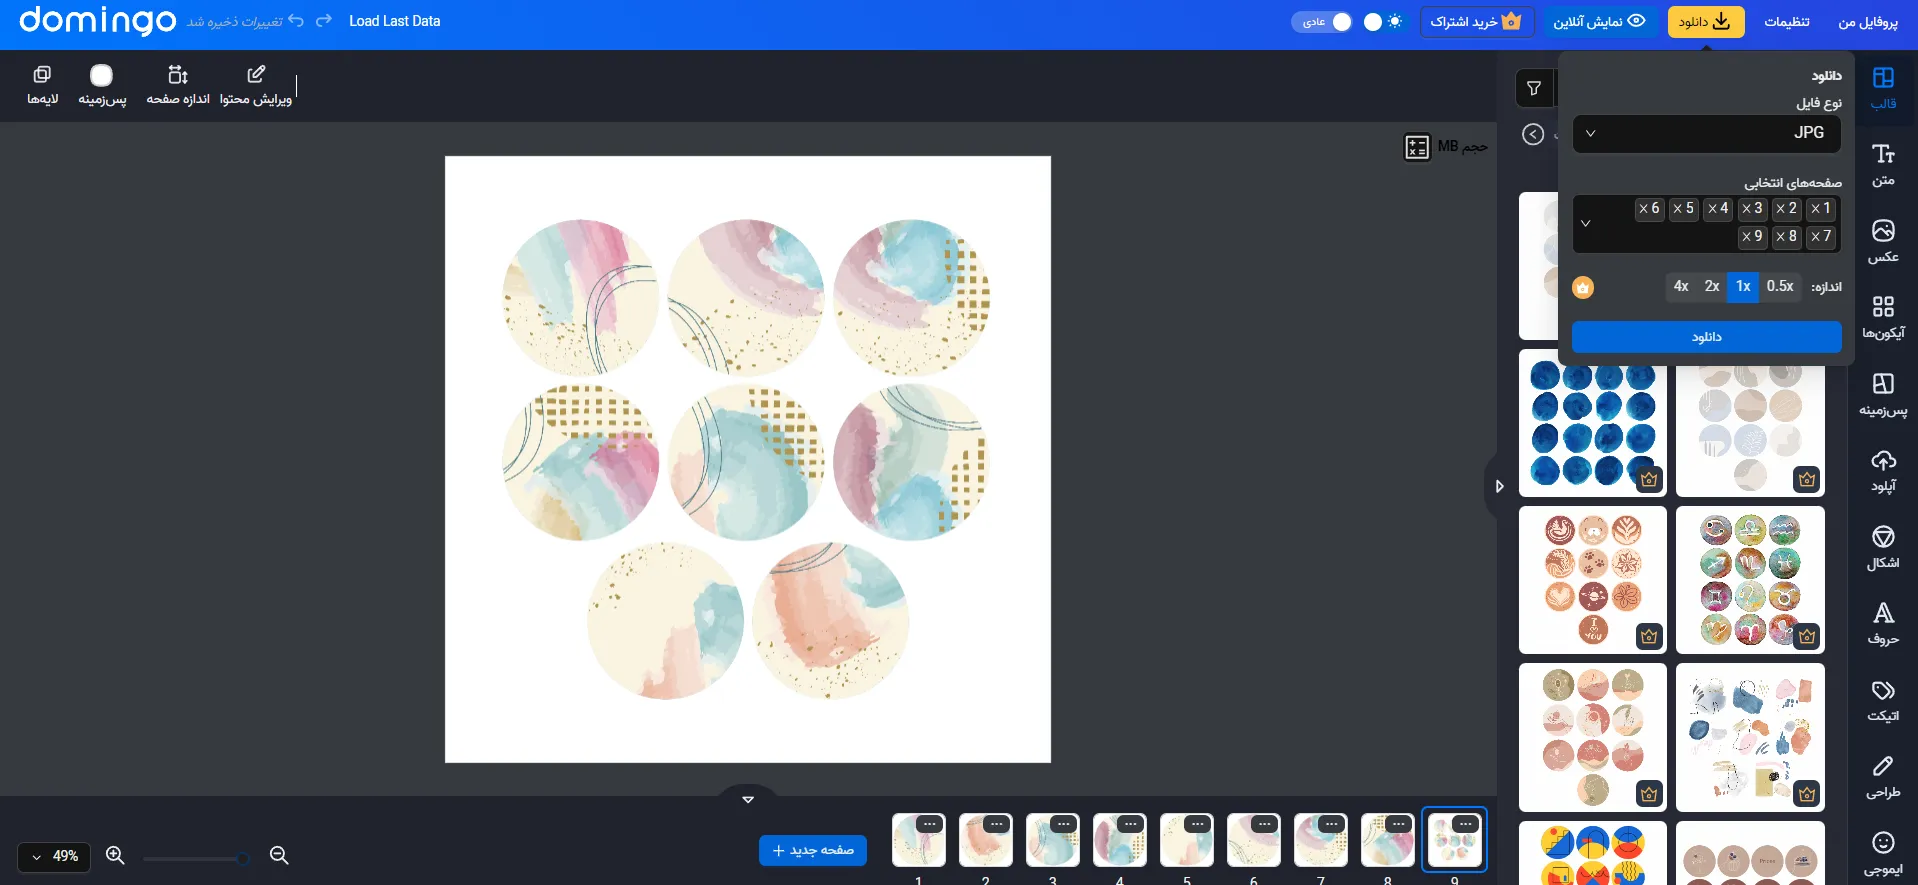
Task: Click the zoom slider handle
Action: click(x=242, y=858)
